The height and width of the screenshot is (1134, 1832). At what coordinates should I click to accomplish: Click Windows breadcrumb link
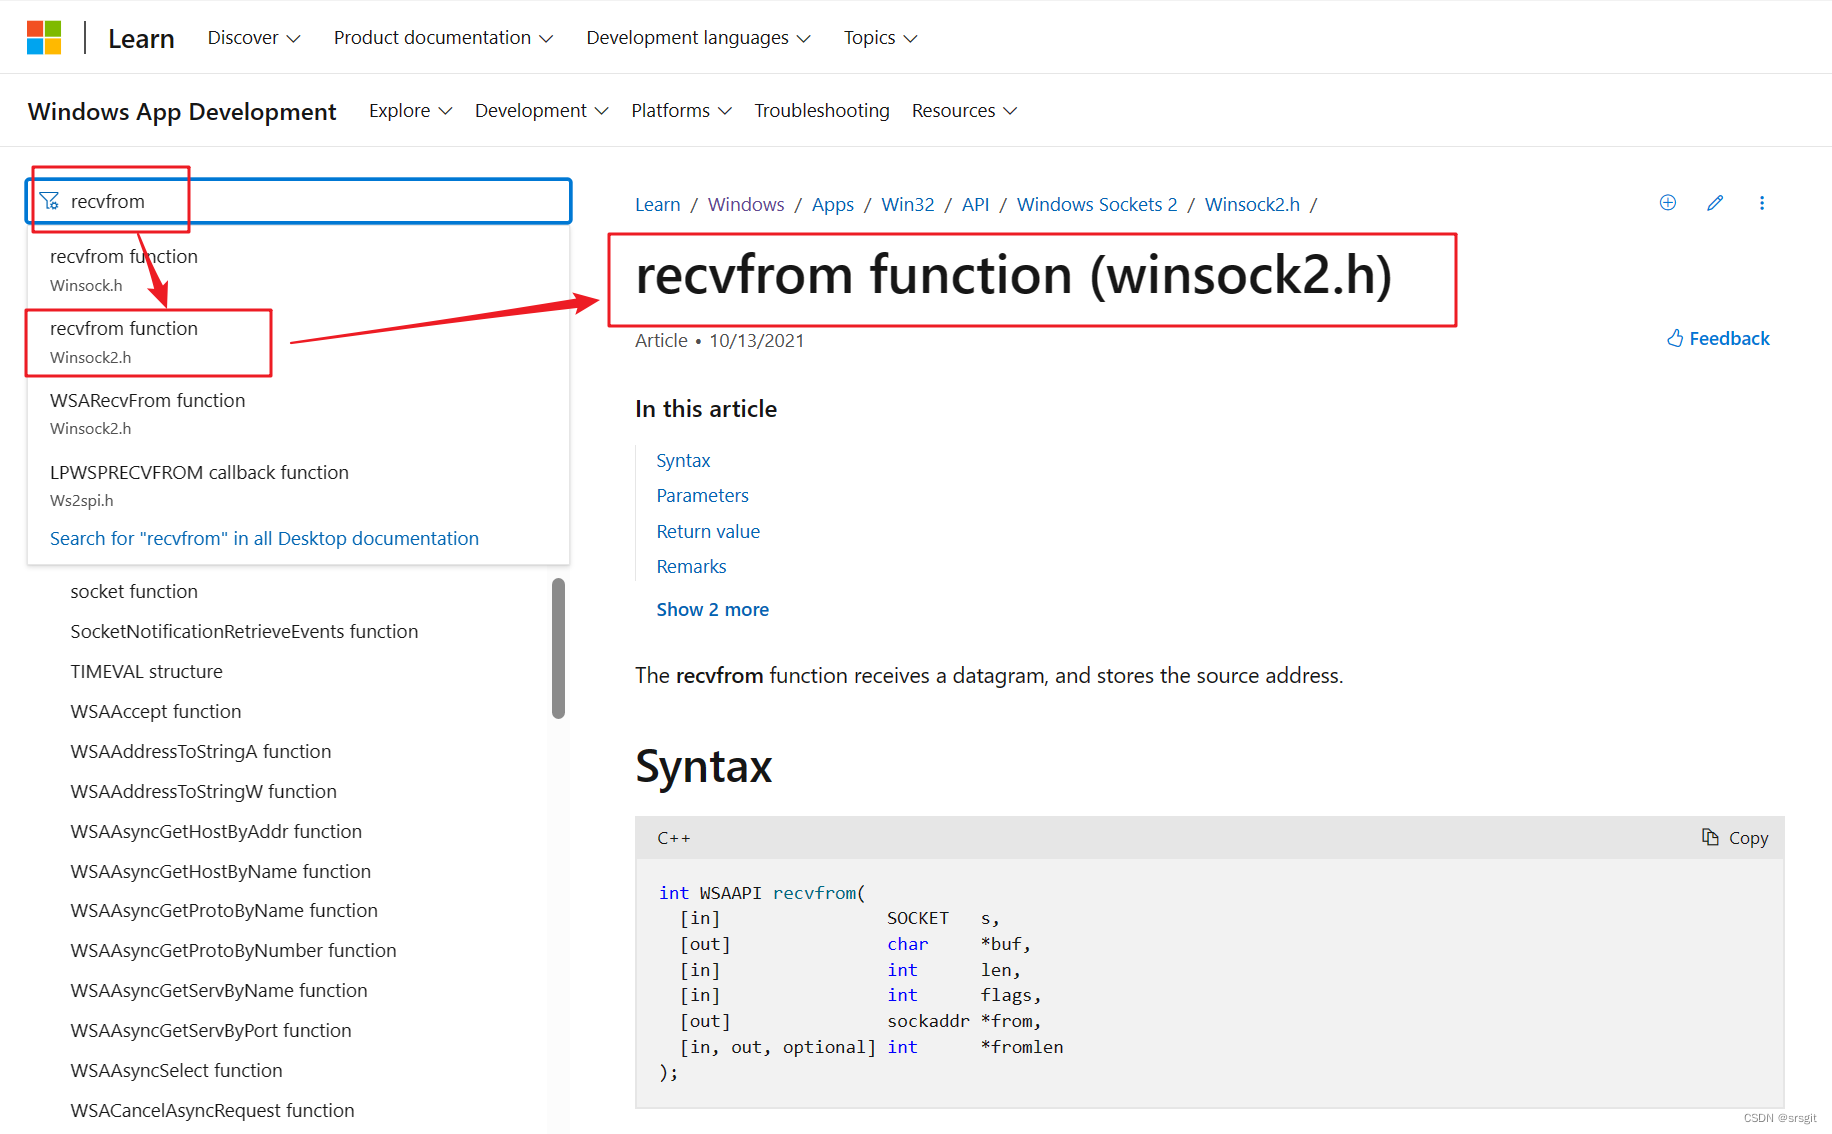coord(746,204)
